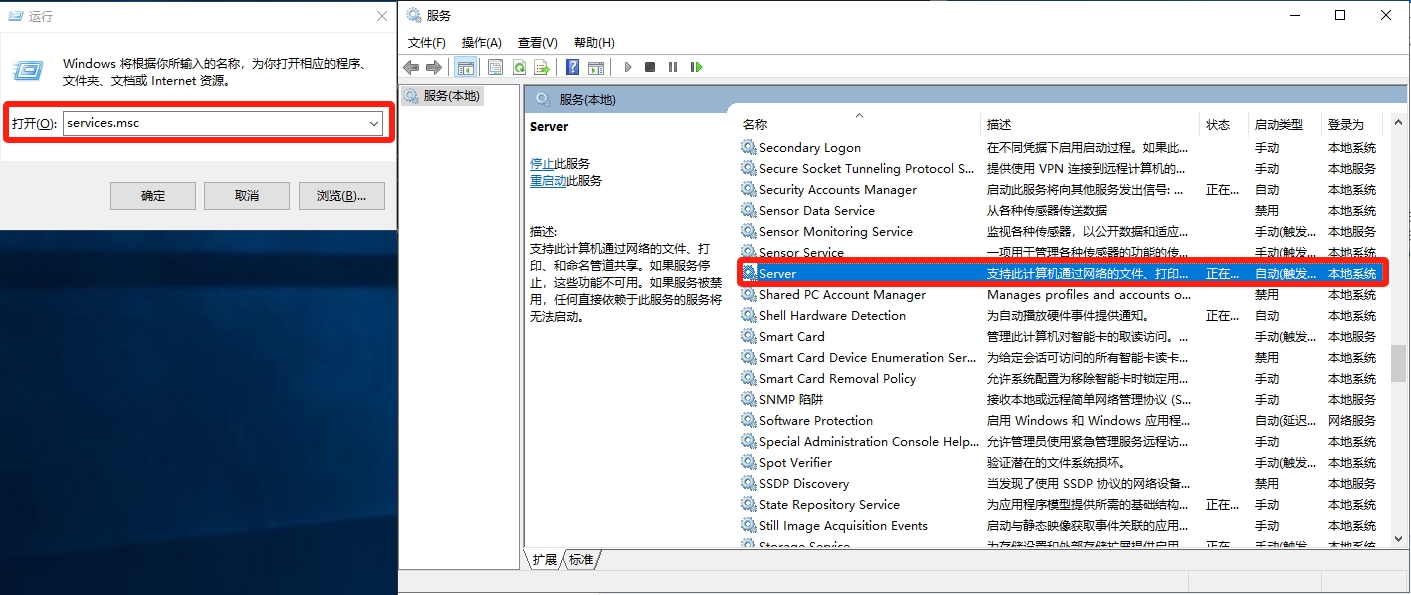
Task: Open the services.msc dropdown in the Run dialog
Action: tap(376, 123)
